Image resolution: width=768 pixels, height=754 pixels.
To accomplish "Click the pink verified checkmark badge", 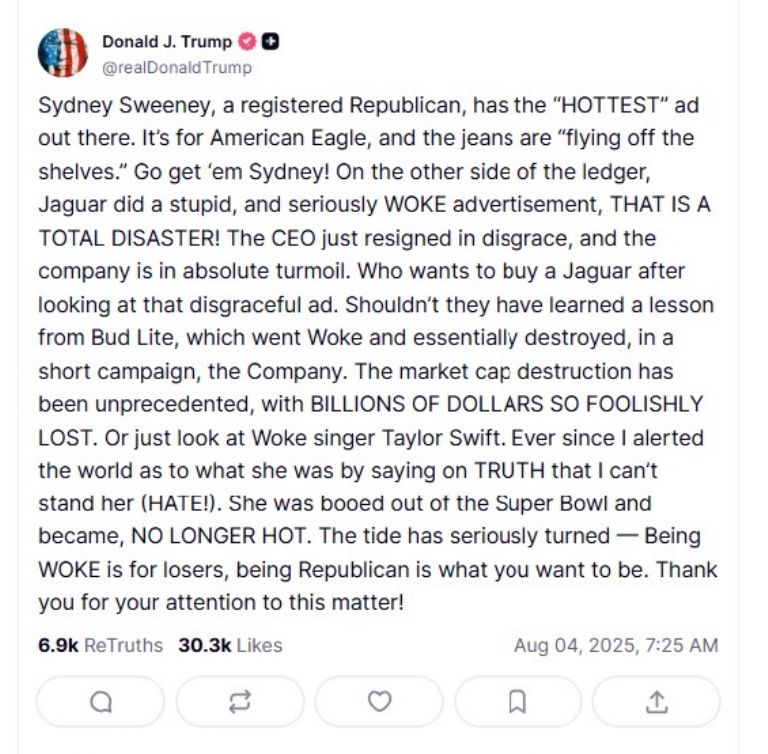I will pos(248,42).
